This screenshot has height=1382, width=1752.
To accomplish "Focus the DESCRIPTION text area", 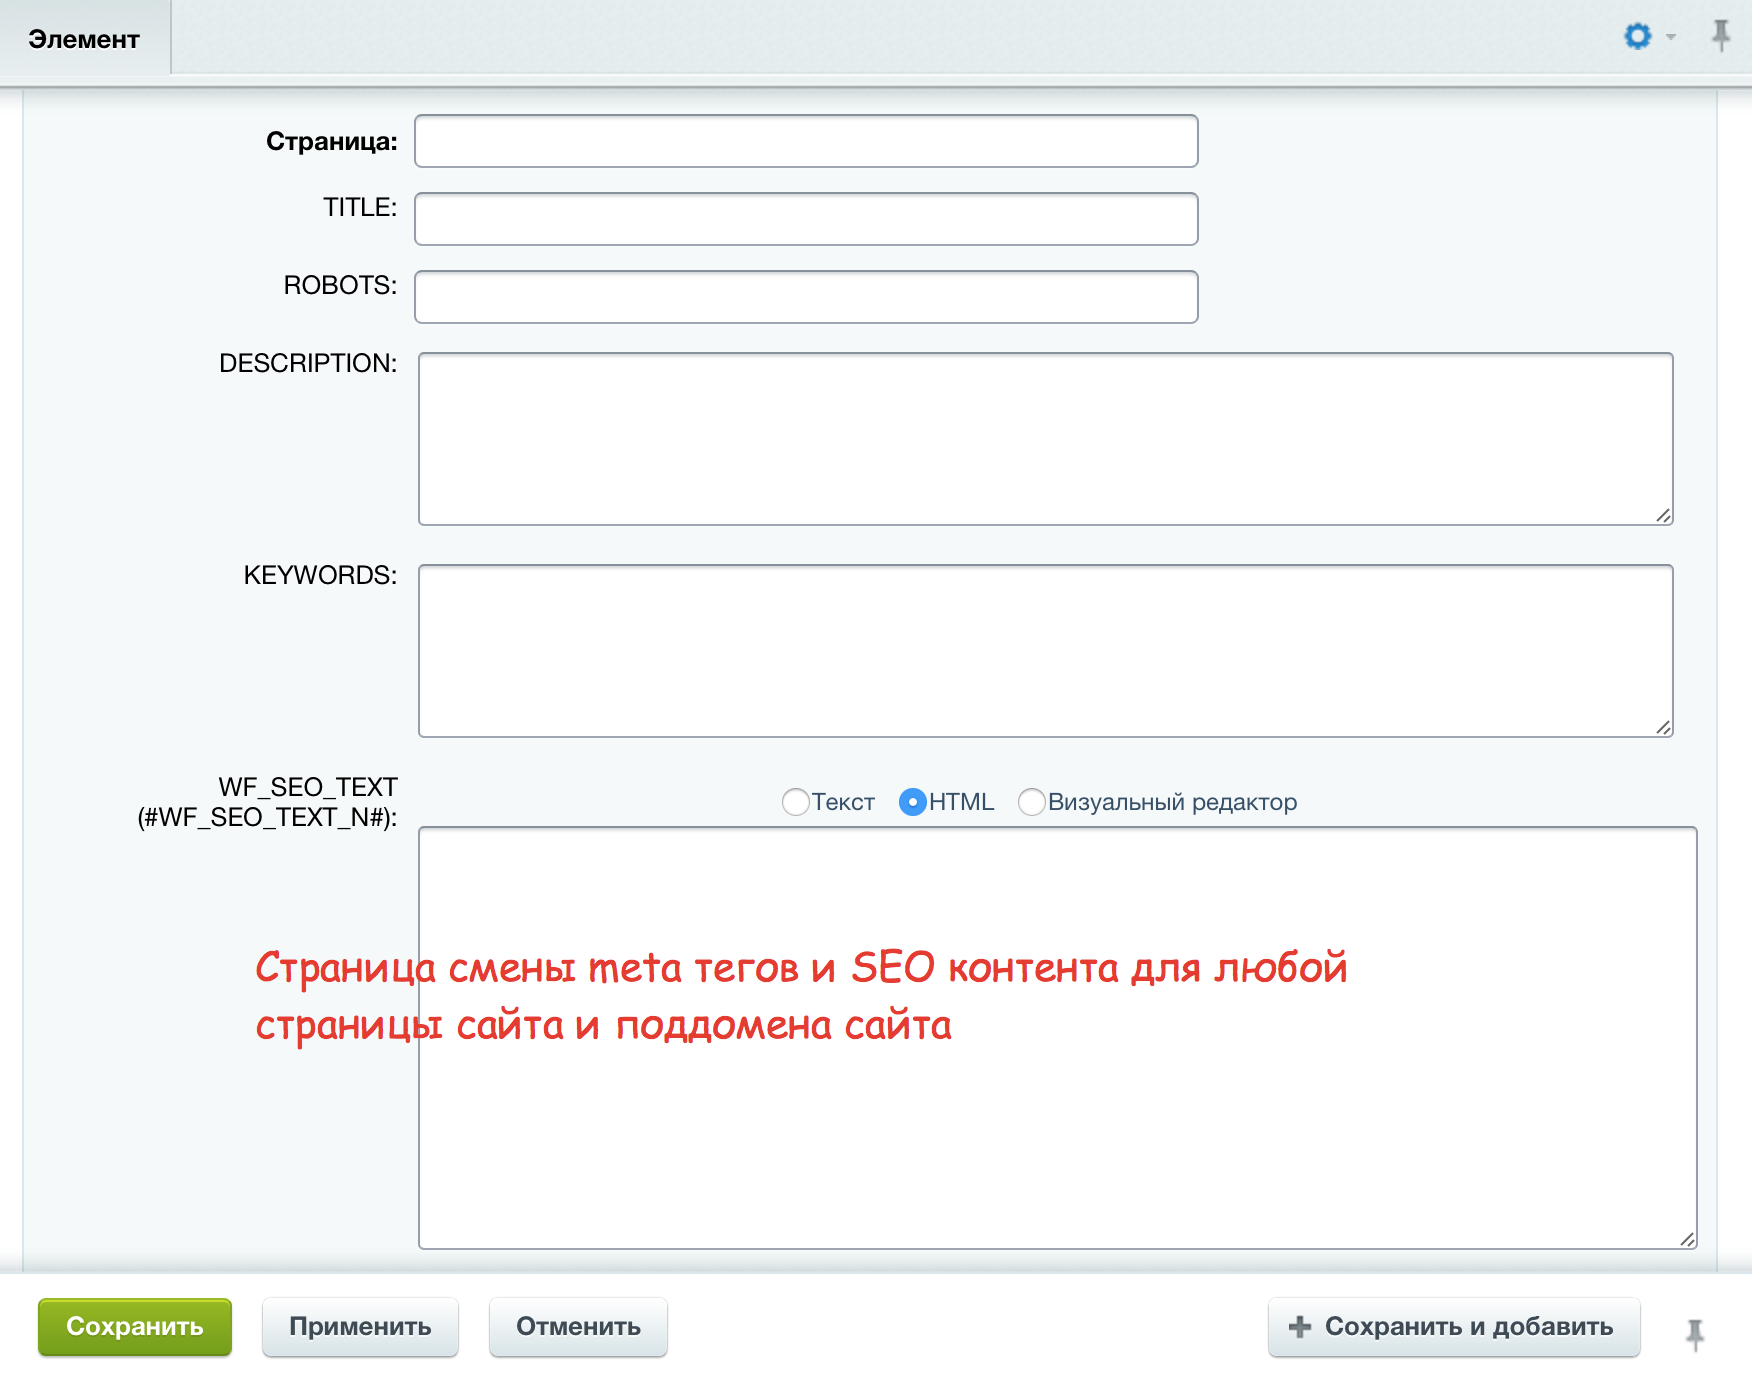I will click(1045, 438).
